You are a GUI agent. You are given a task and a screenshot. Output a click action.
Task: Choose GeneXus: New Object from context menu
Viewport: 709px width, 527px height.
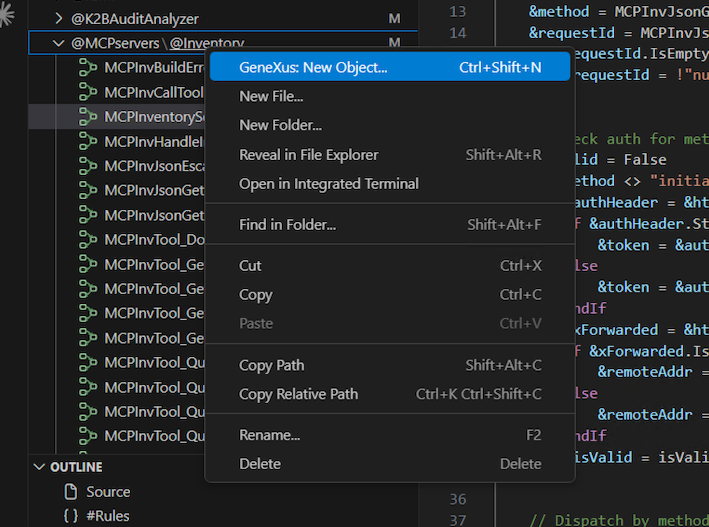point(313,68)
